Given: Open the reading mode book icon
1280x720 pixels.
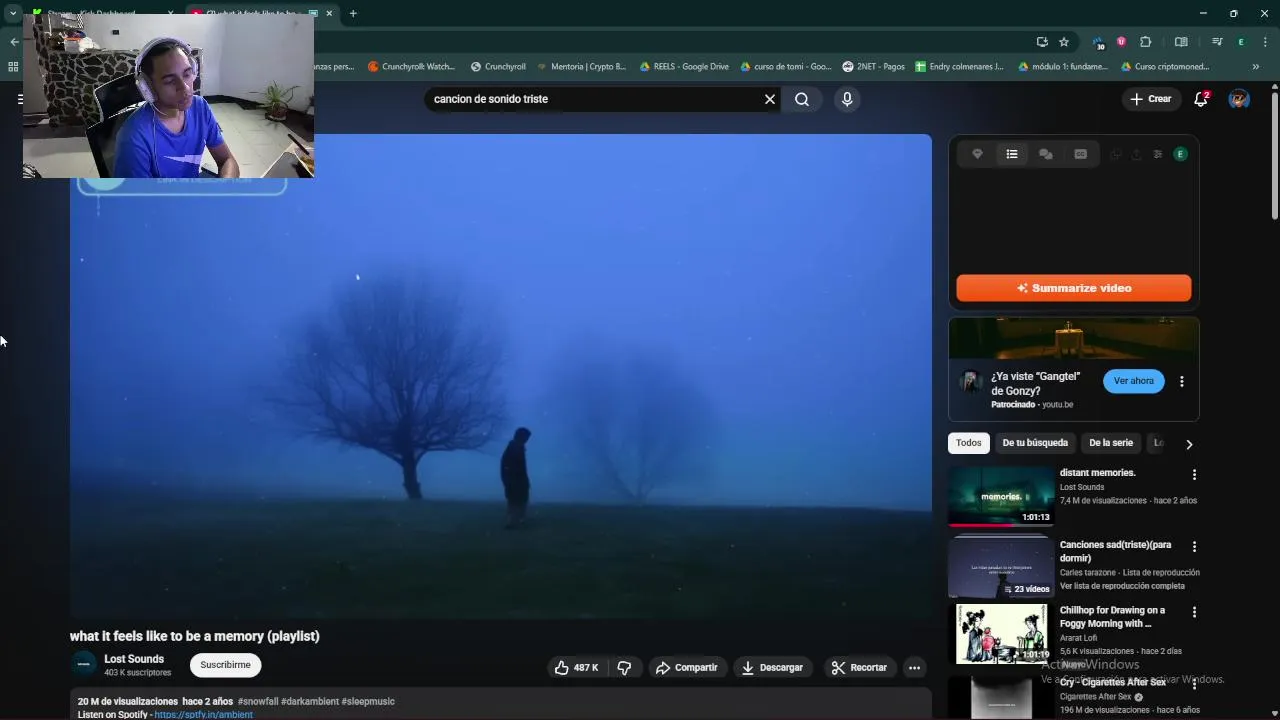Looking at the screenshot, I should (1181, 42).
